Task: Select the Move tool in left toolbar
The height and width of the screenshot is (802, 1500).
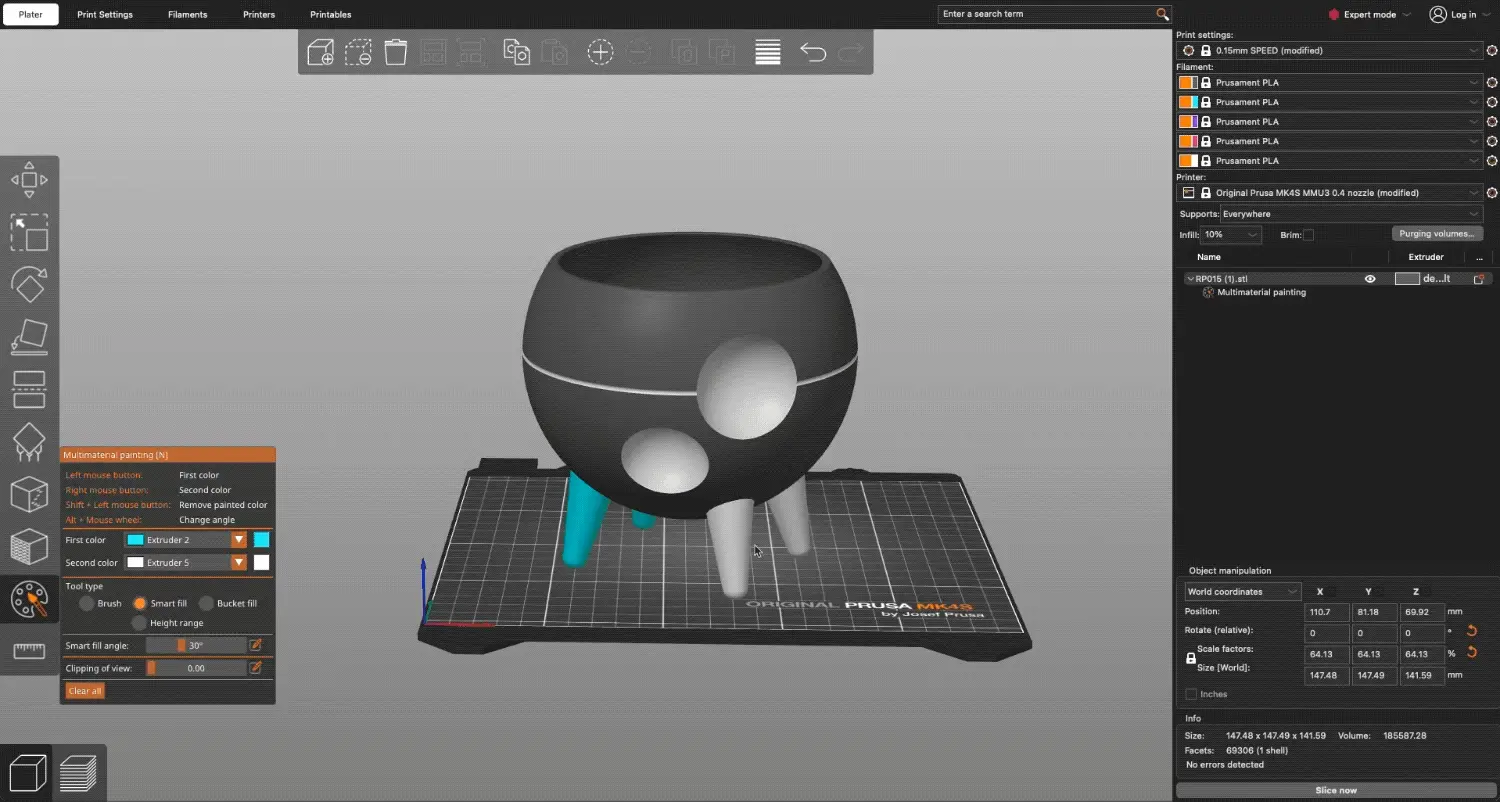Action: click(x=29, y=180)
